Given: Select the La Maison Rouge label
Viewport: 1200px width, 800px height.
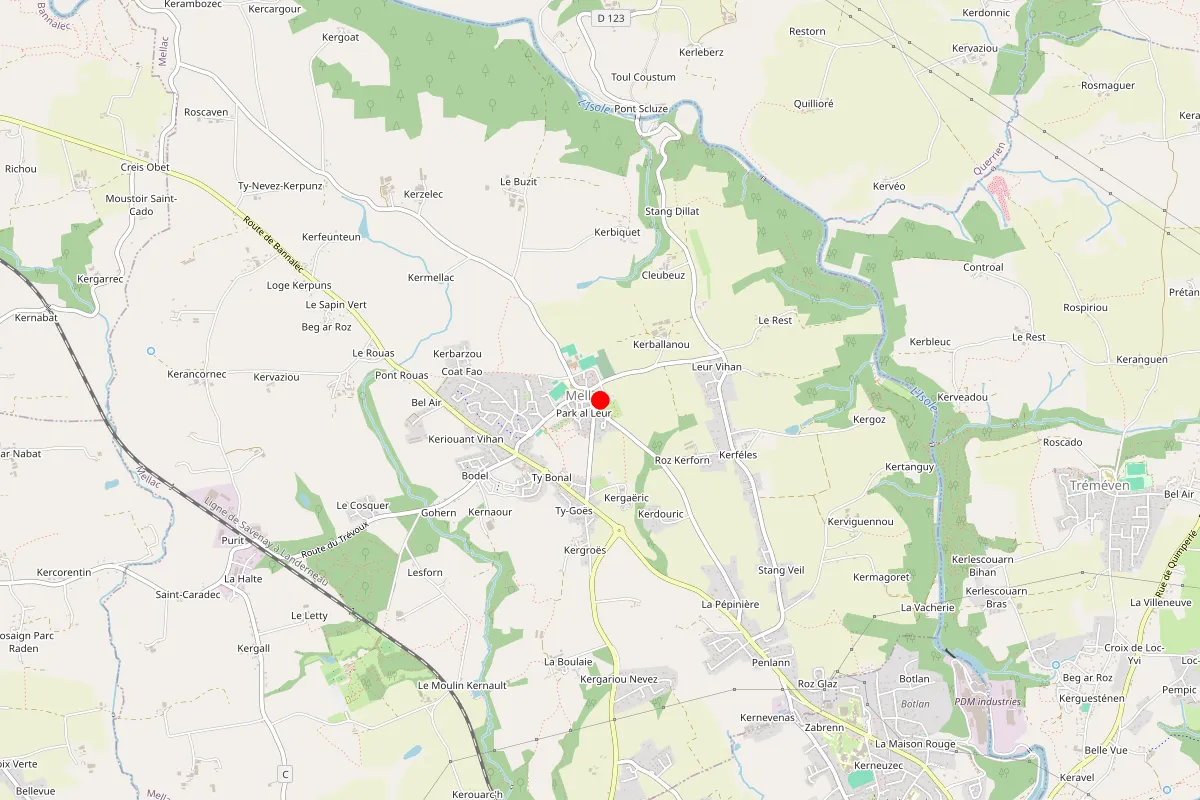Looking at the screenshot, I should tap(915, 744).
